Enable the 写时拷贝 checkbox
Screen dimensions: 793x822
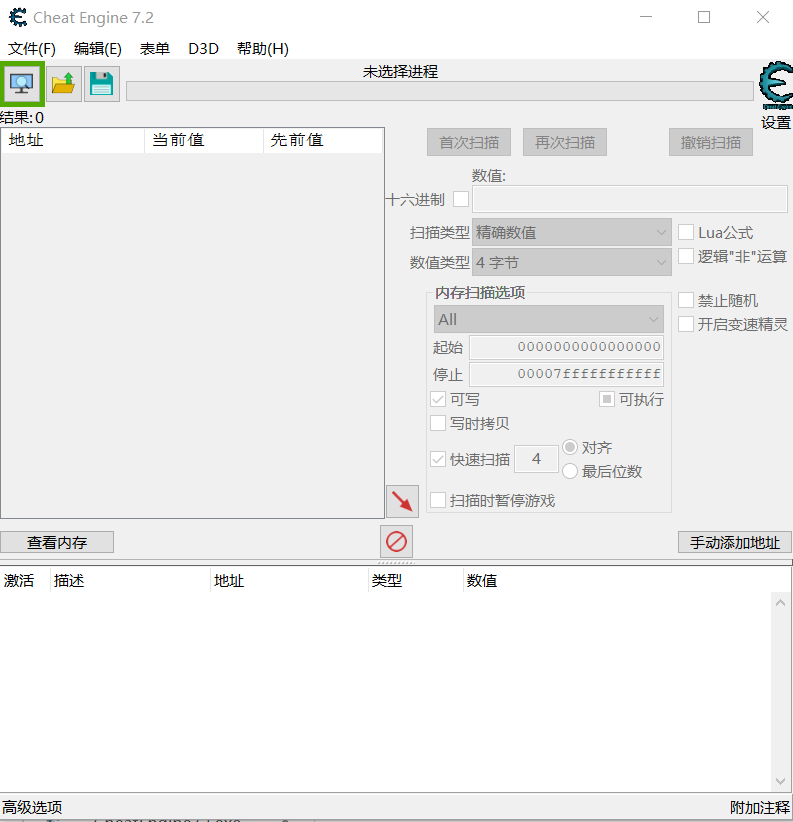pos(438,423)
